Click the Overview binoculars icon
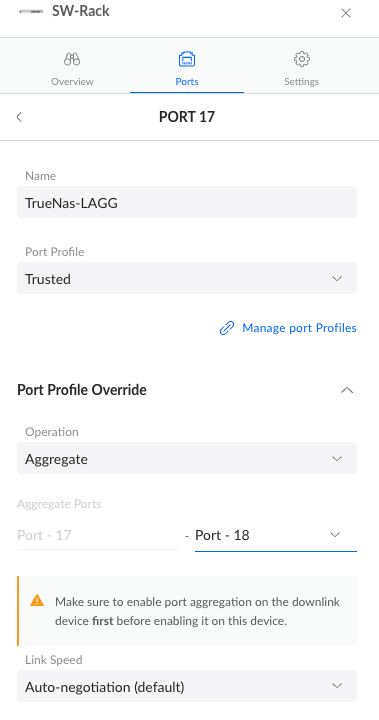 coord(72,59)
